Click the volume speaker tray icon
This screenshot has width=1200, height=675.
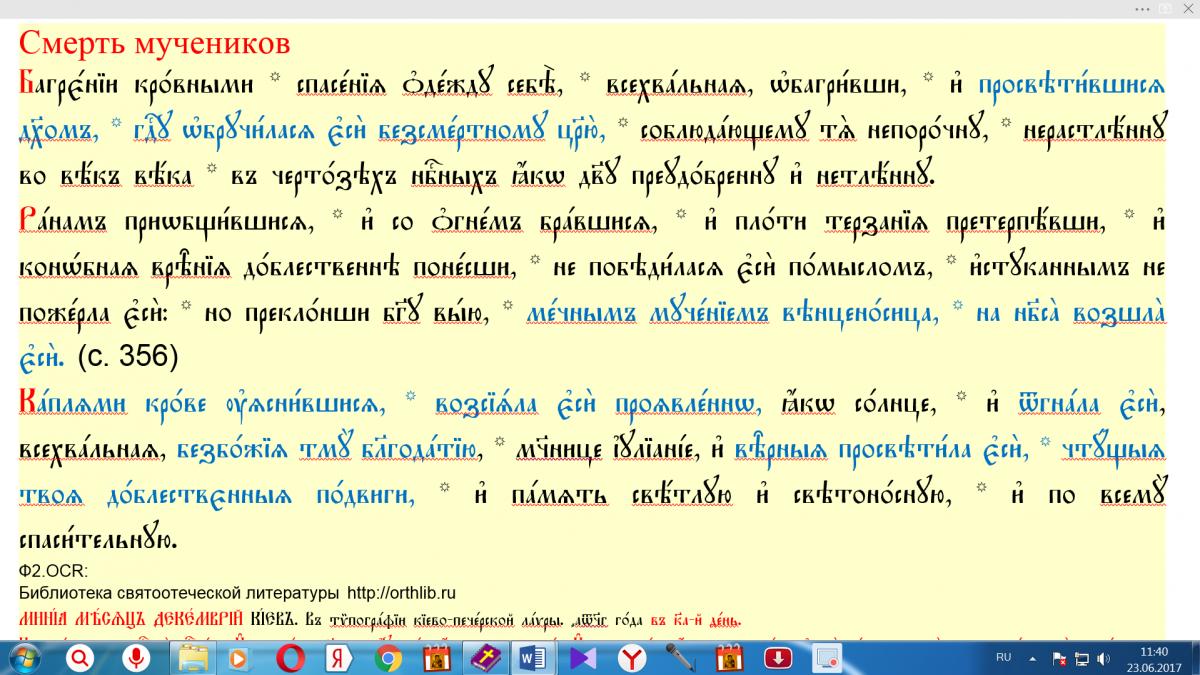(x=1102, y=658)
